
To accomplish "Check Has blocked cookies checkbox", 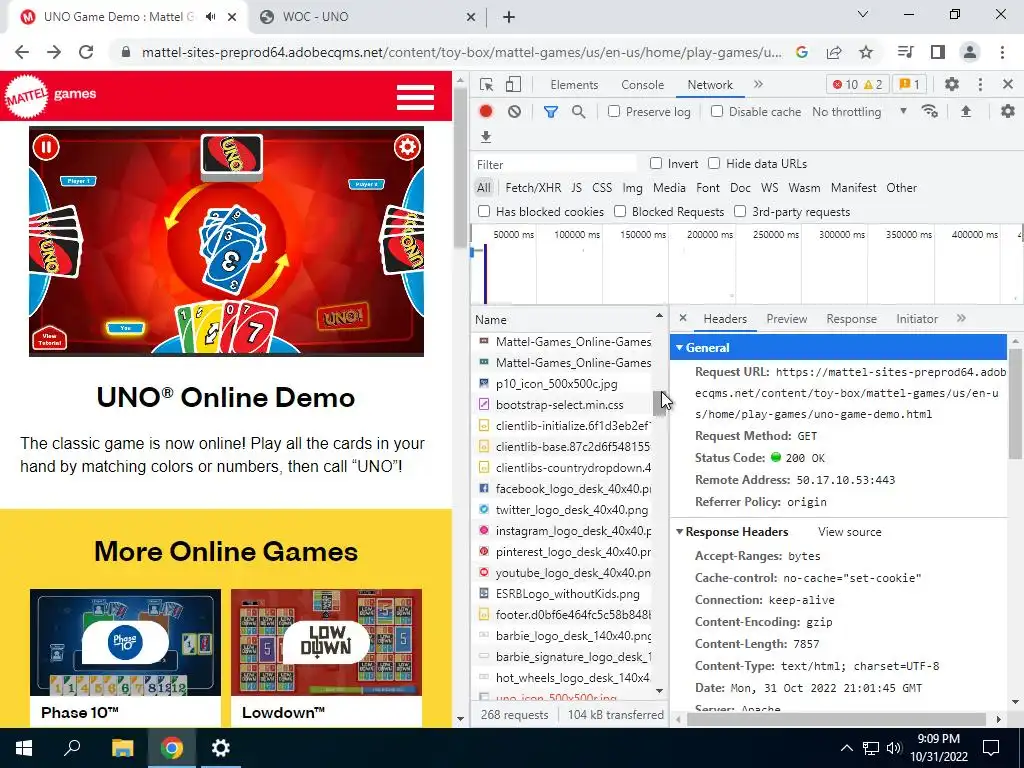I will pos(484,212).
